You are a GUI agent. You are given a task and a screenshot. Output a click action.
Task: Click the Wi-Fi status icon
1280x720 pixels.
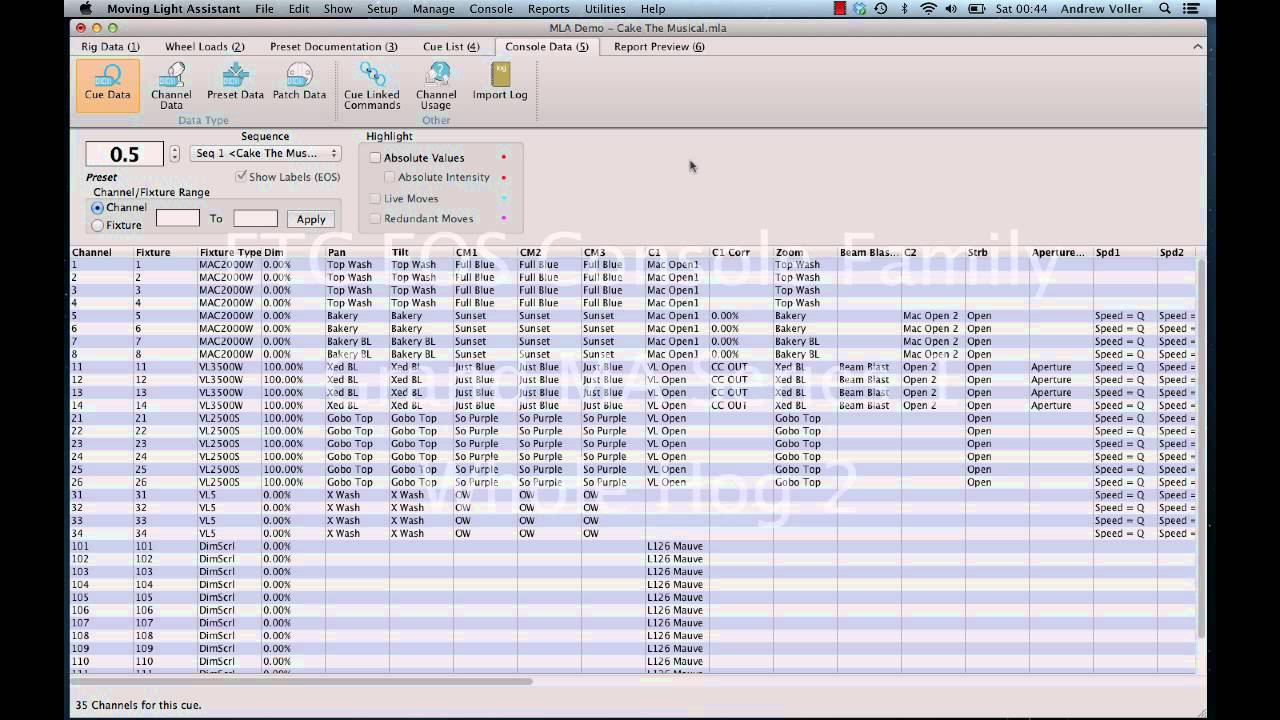click(x=929, y=9)
